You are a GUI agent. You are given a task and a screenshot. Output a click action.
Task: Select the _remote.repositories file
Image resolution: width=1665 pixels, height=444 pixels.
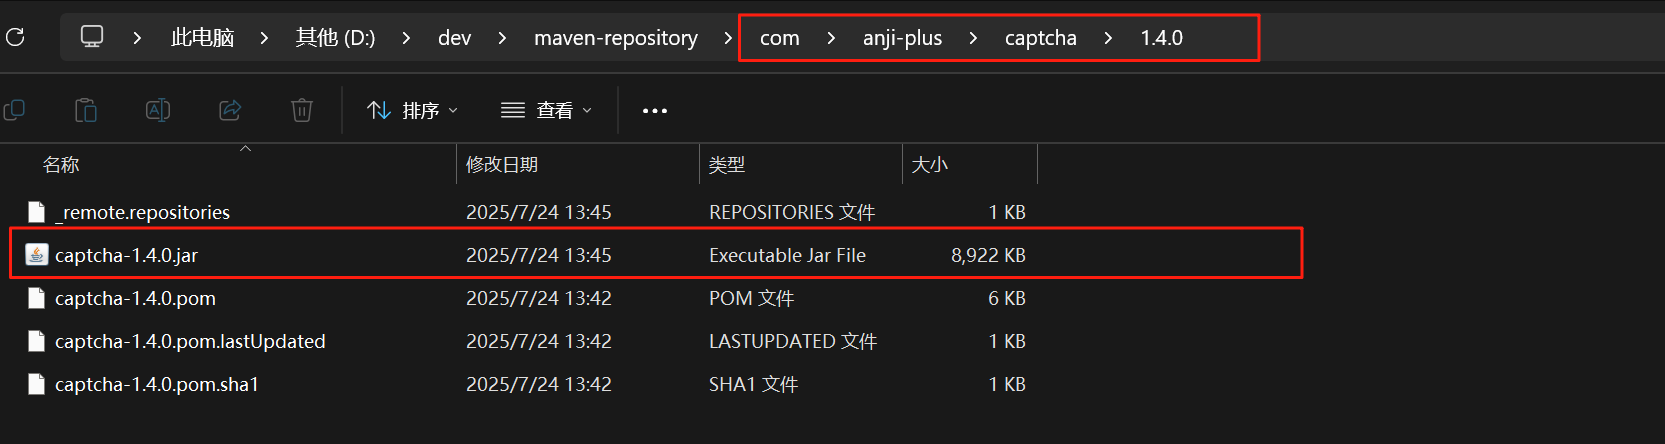142,212
